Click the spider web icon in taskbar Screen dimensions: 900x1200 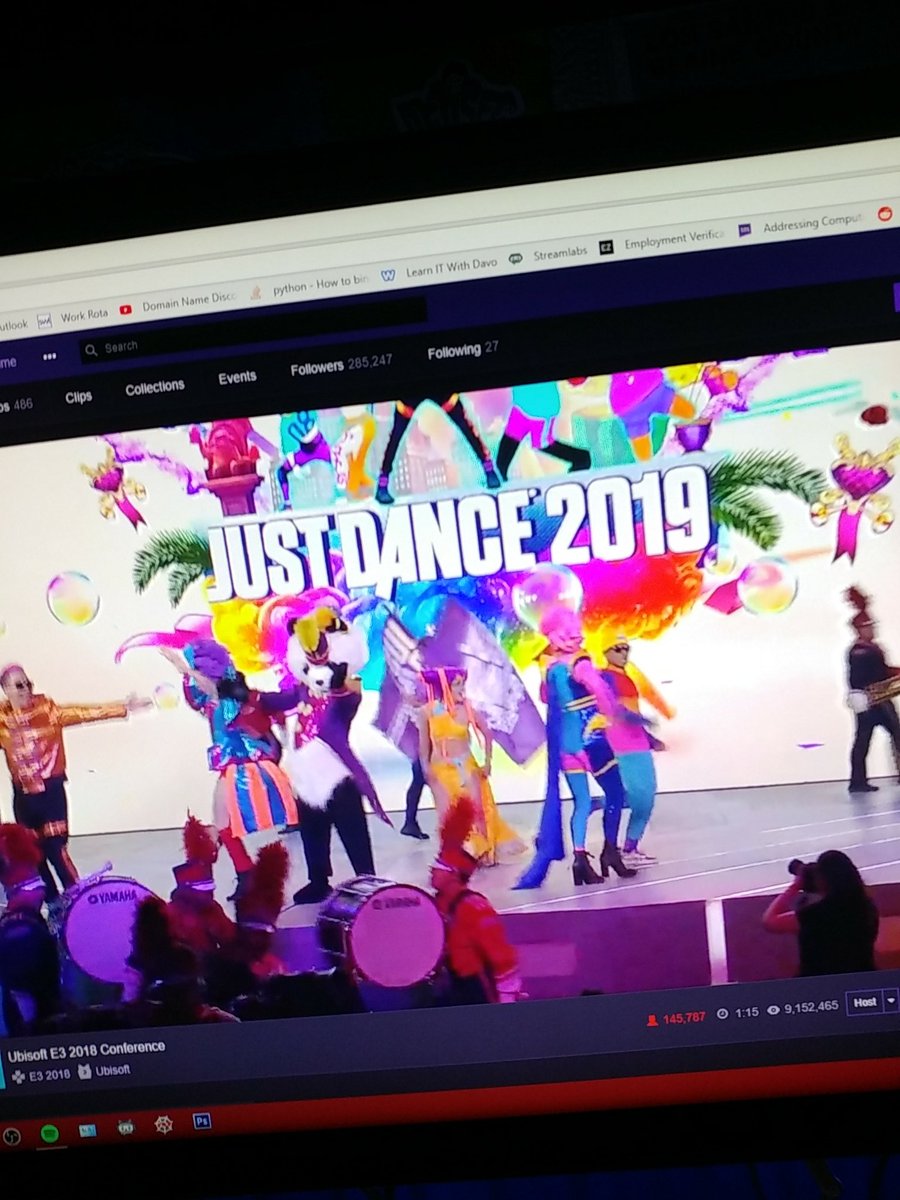pos(163,1124)
